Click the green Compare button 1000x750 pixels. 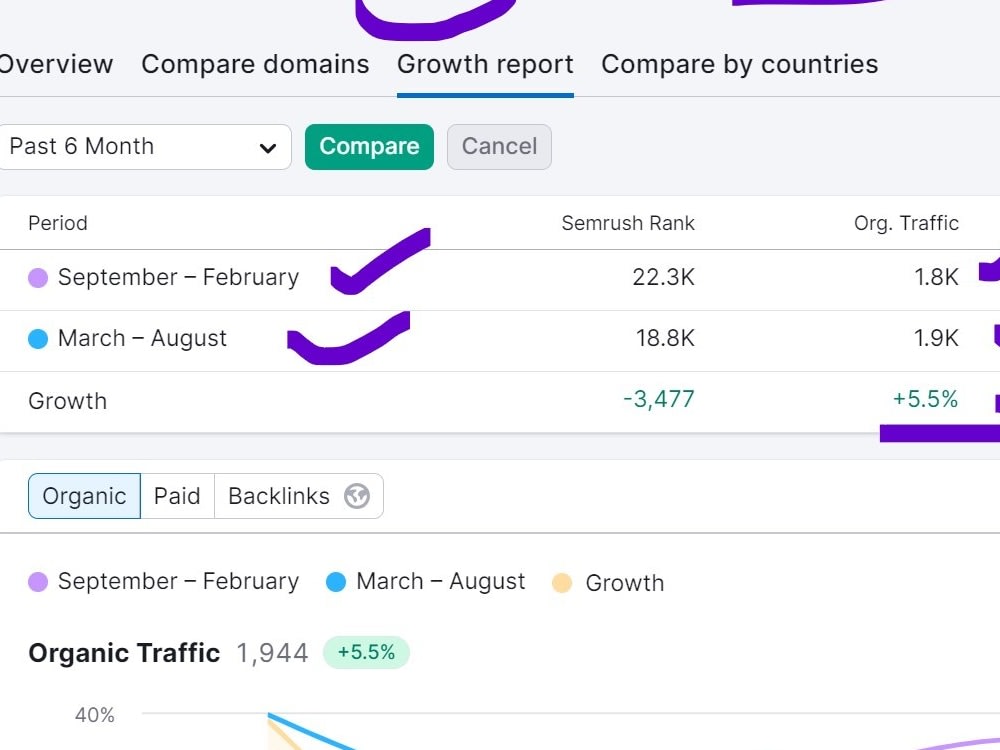369,147
